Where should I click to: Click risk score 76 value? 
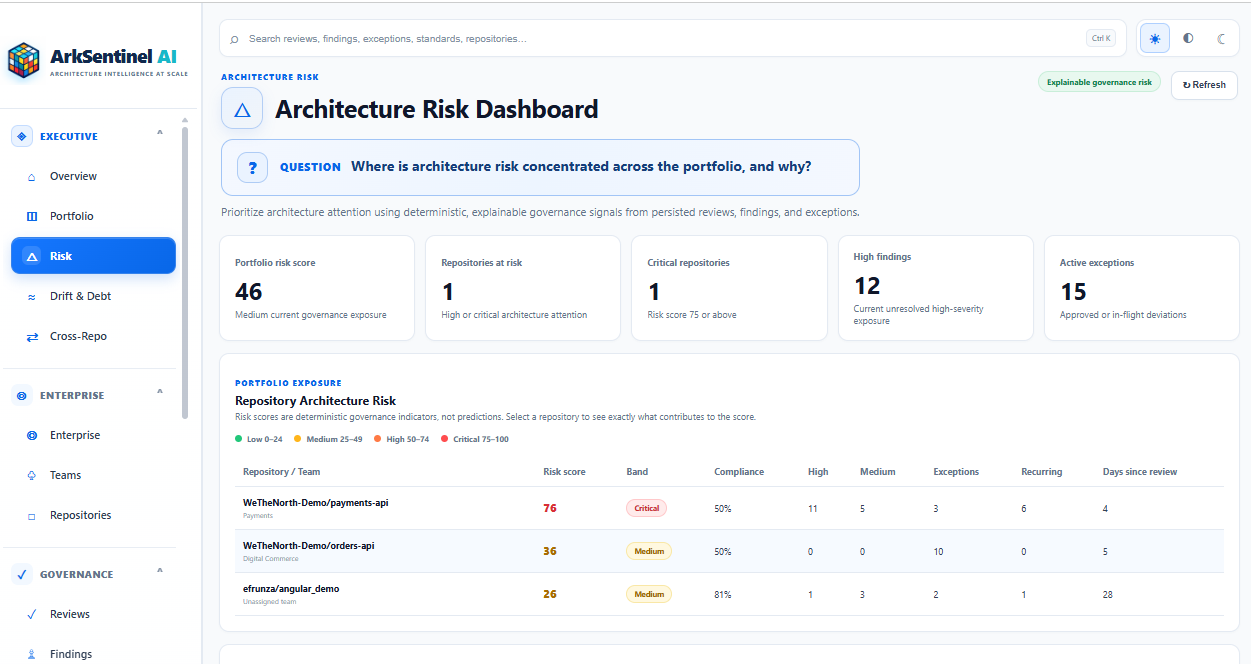click(550, 508)
